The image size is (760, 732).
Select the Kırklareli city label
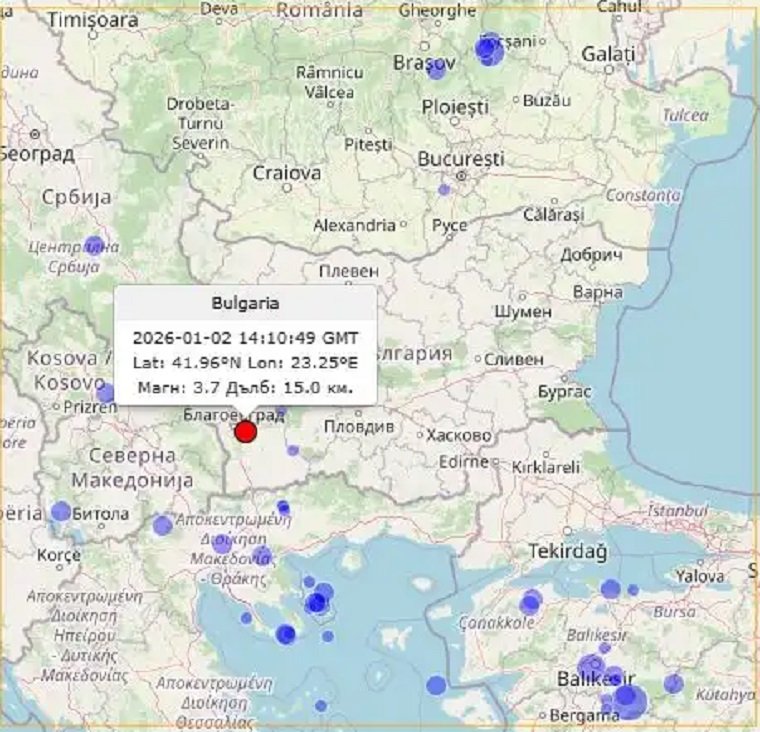[x=546, y=467]
